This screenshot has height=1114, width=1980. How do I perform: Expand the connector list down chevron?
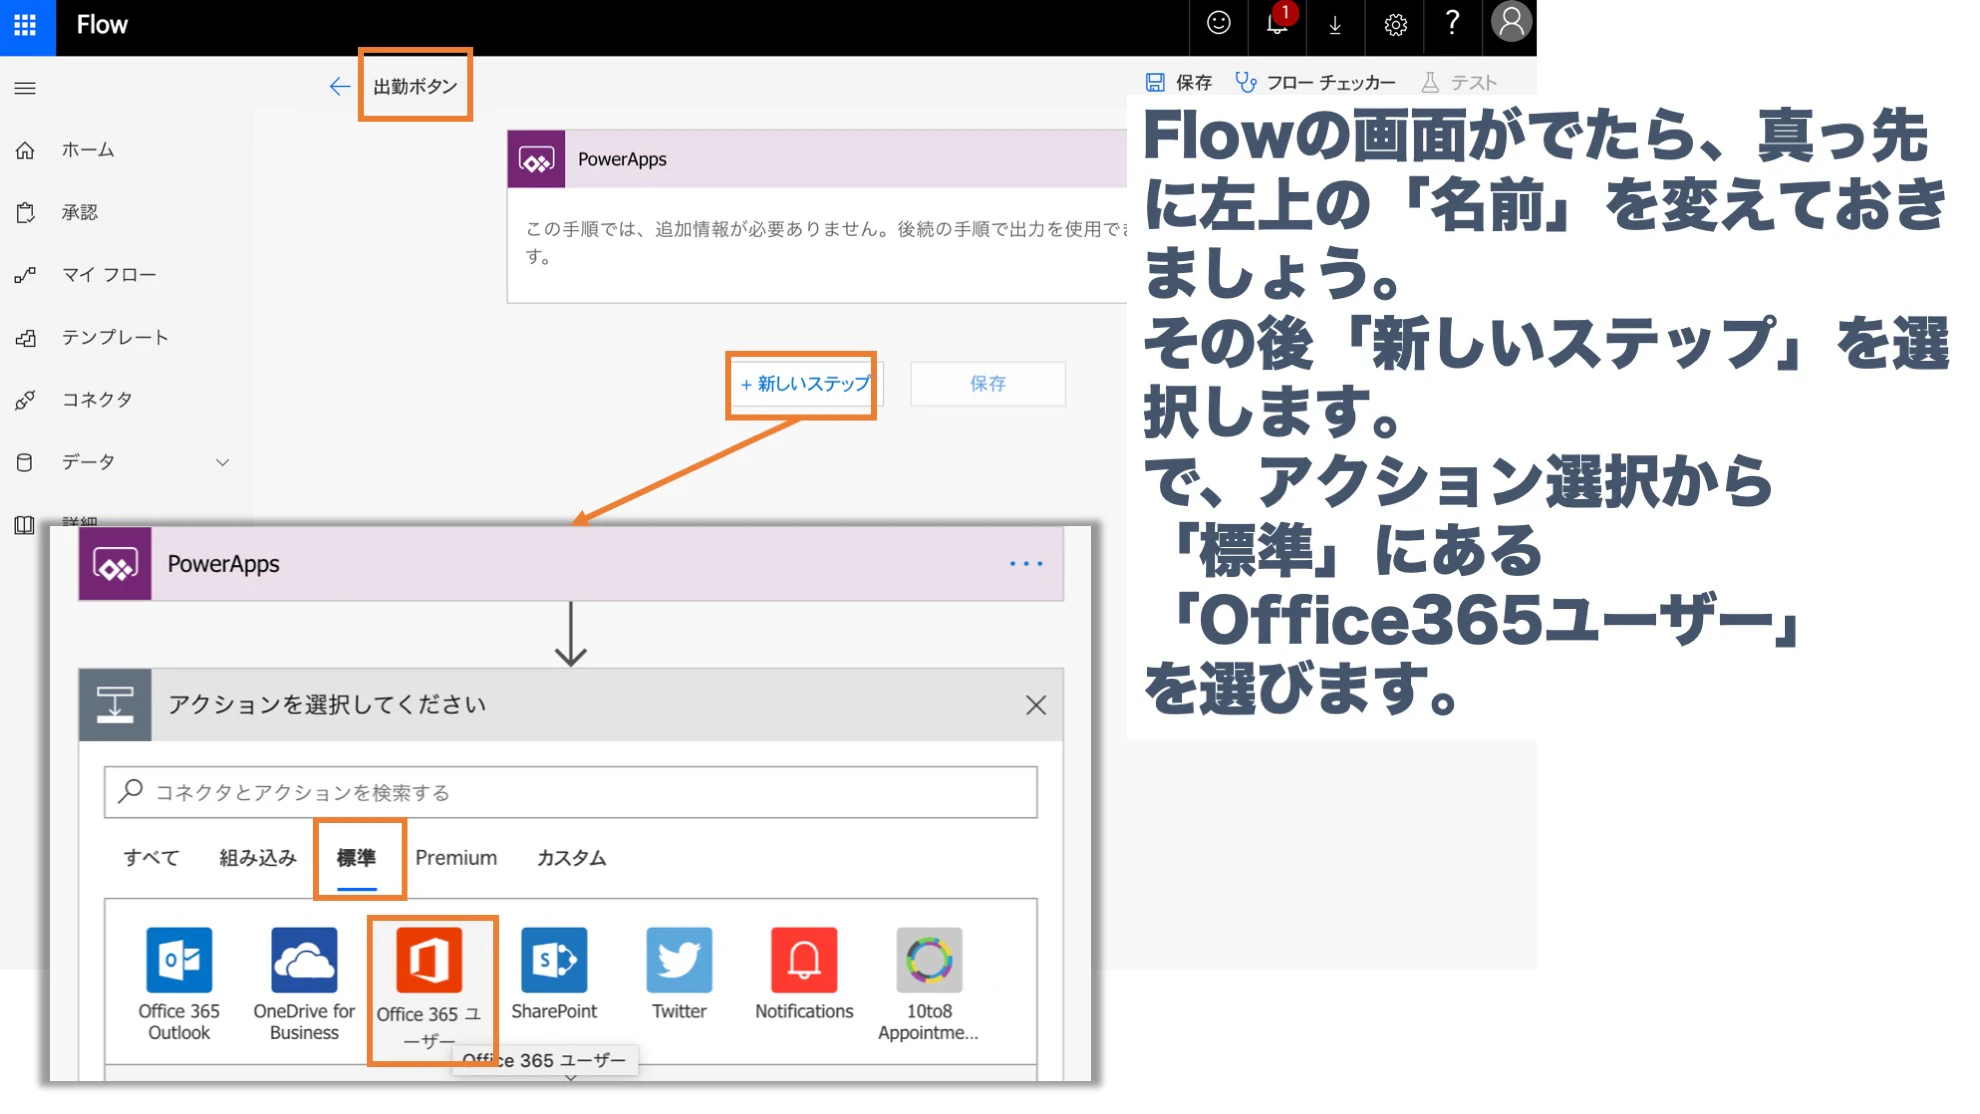[570, 1076]
